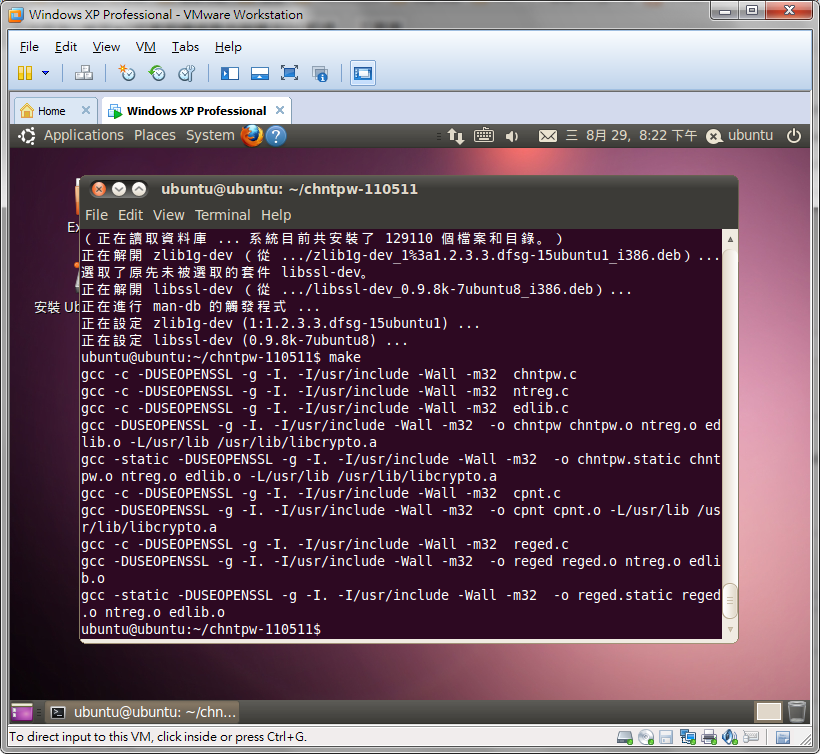Screen dimensions: 820x754
Task: Launch Firefox from the top panel
Action: (x=252, y=135)
